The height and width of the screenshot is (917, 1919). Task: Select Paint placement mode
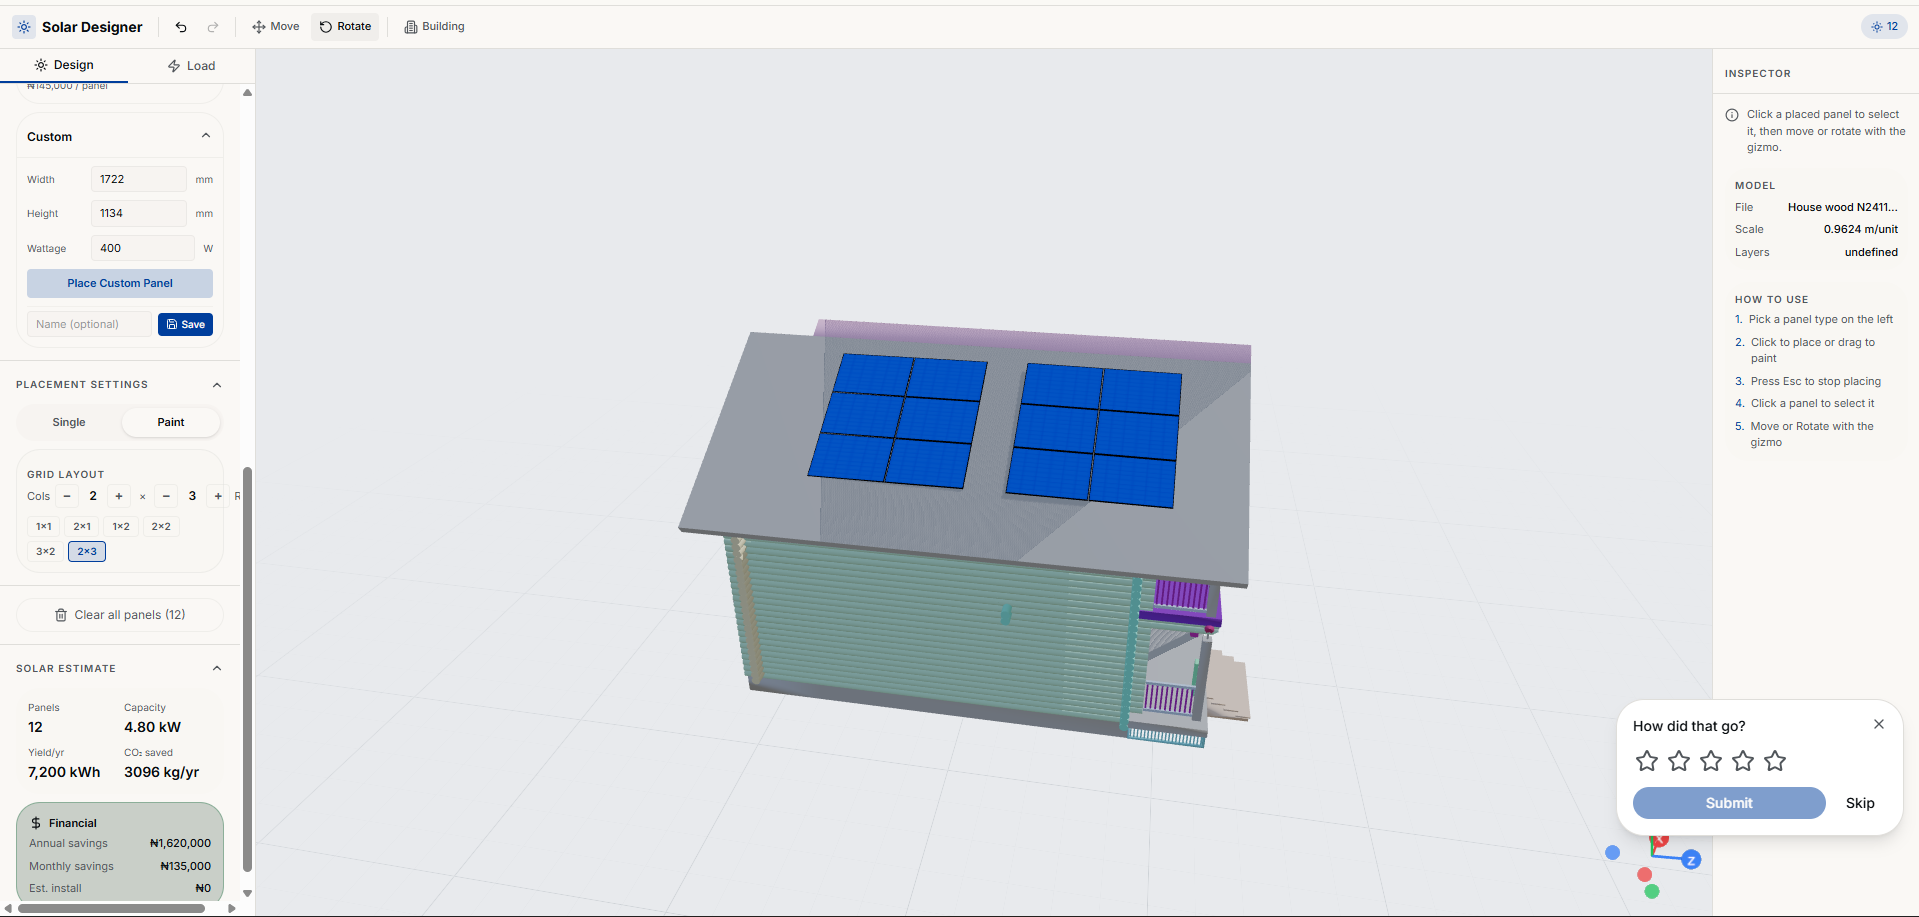pos(171,422)
